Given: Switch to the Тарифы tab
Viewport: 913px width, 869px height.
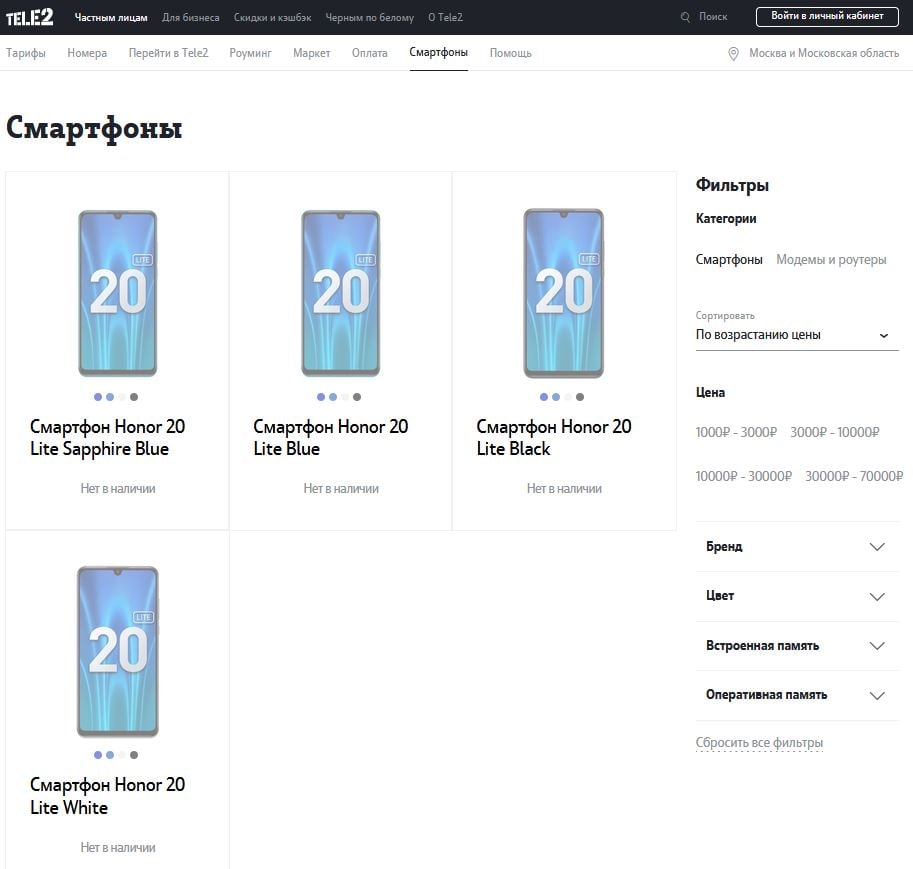Looking at the screenshot, I should pos(26,53).
